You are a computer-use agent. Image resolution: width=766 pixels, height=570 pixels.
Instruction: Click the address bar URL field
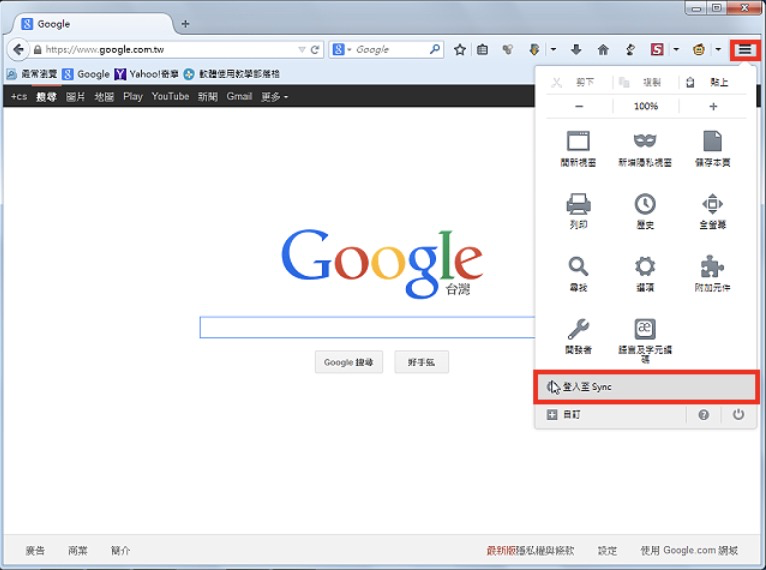tap(166, 49)
